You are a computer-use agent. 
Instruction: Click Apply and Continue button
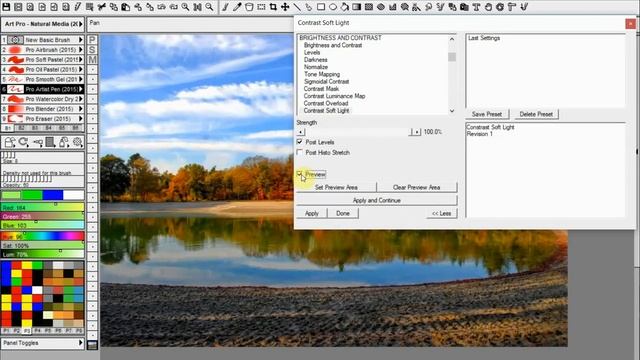point(377,200)
